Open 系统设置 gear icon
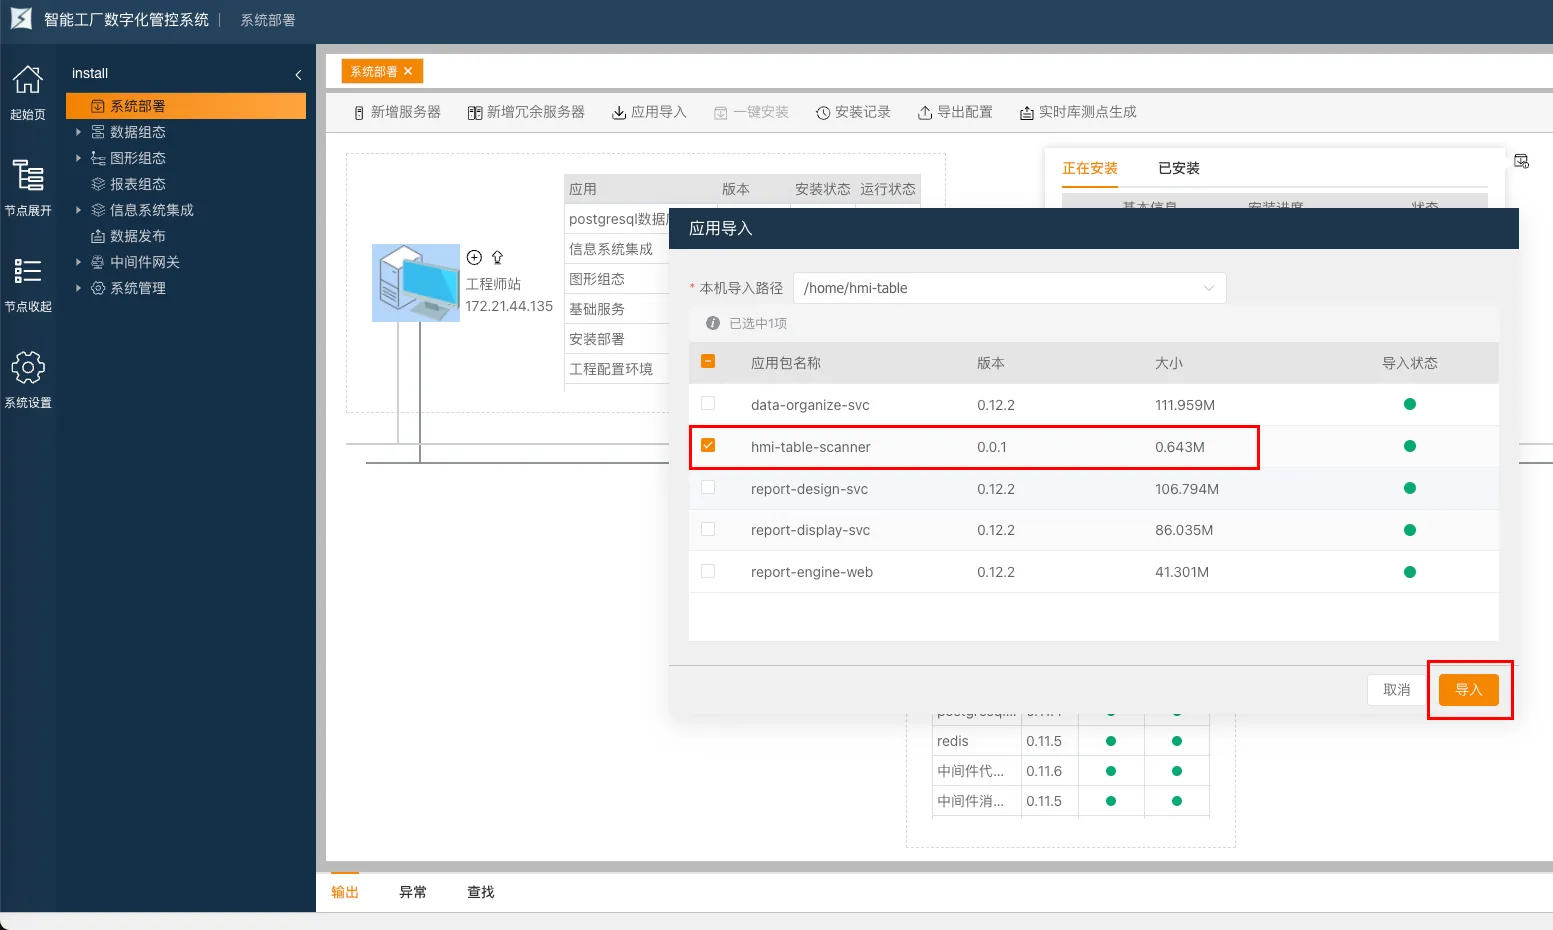 click(28, 367)
